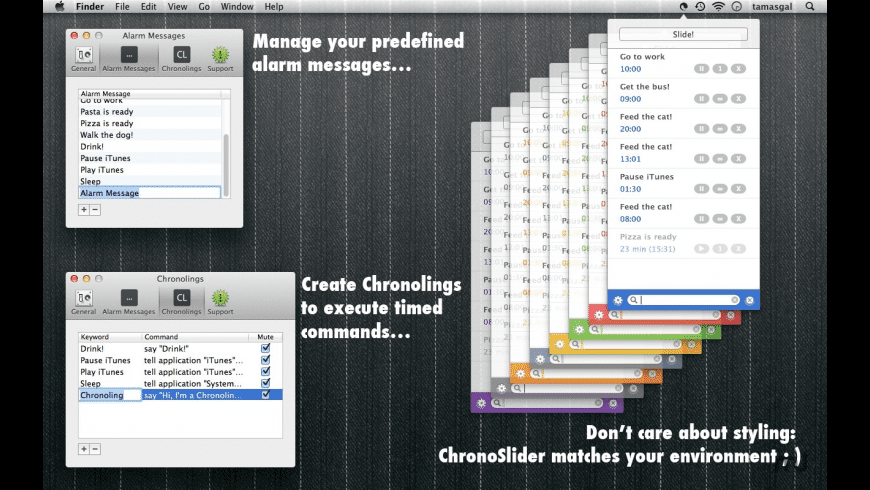Image resolution: width=870 pixels, height=490 pixels.
Task: Click Keyword column header
Action: tap(110, 337)
